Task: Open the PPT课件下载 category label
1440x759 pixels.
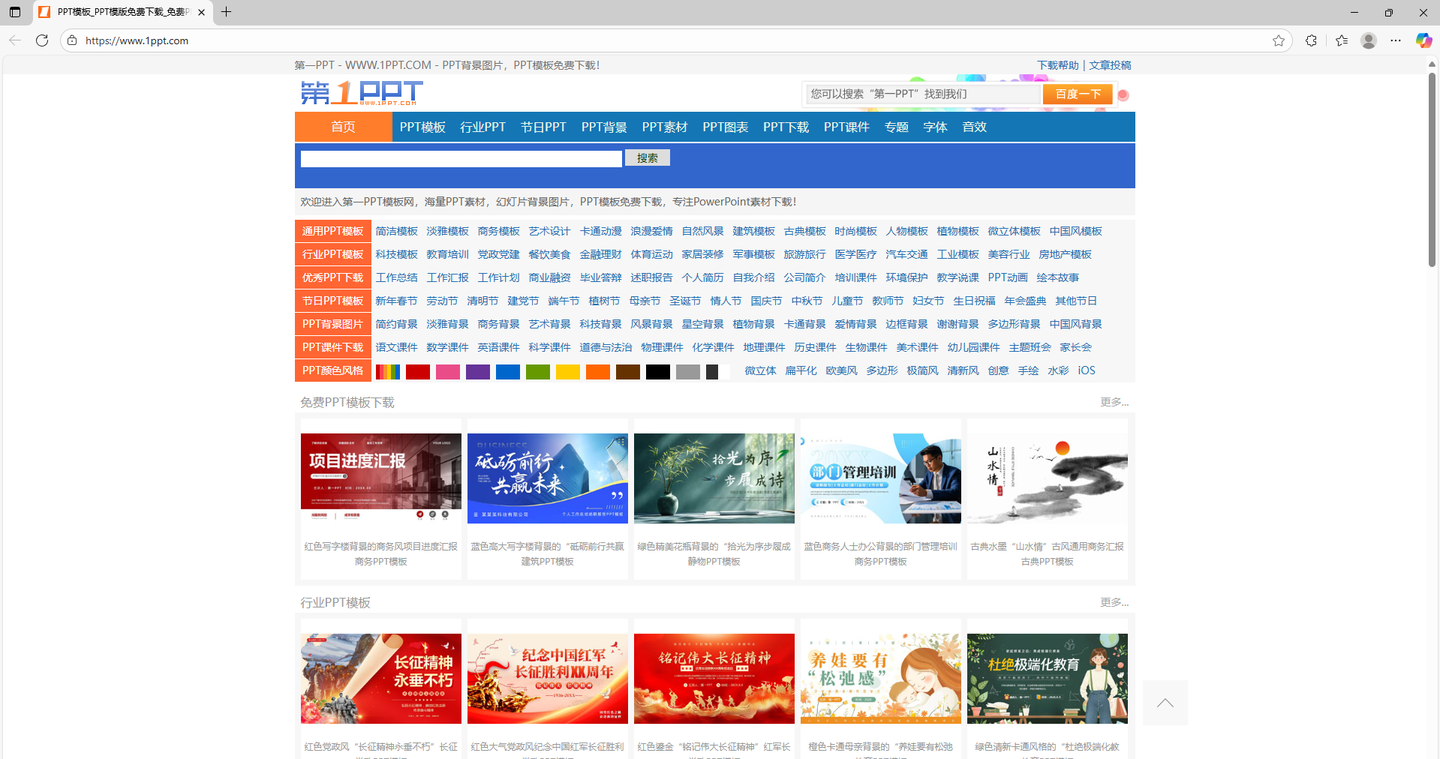Action: pyautogui.click(x=333, y=347)
